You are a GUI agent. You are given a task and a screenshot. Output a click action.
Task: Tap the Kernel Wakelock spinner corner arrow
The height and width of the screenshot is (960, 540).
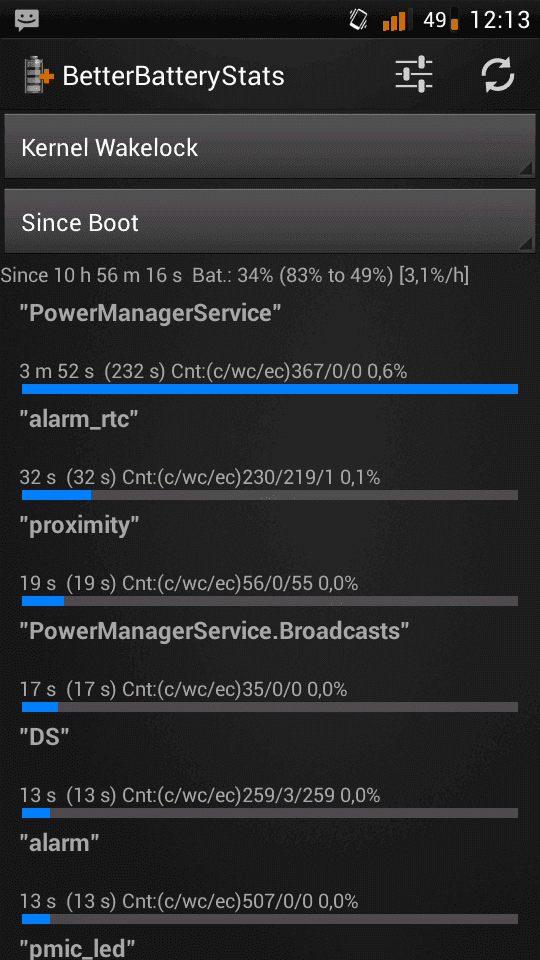click(525, 170)
